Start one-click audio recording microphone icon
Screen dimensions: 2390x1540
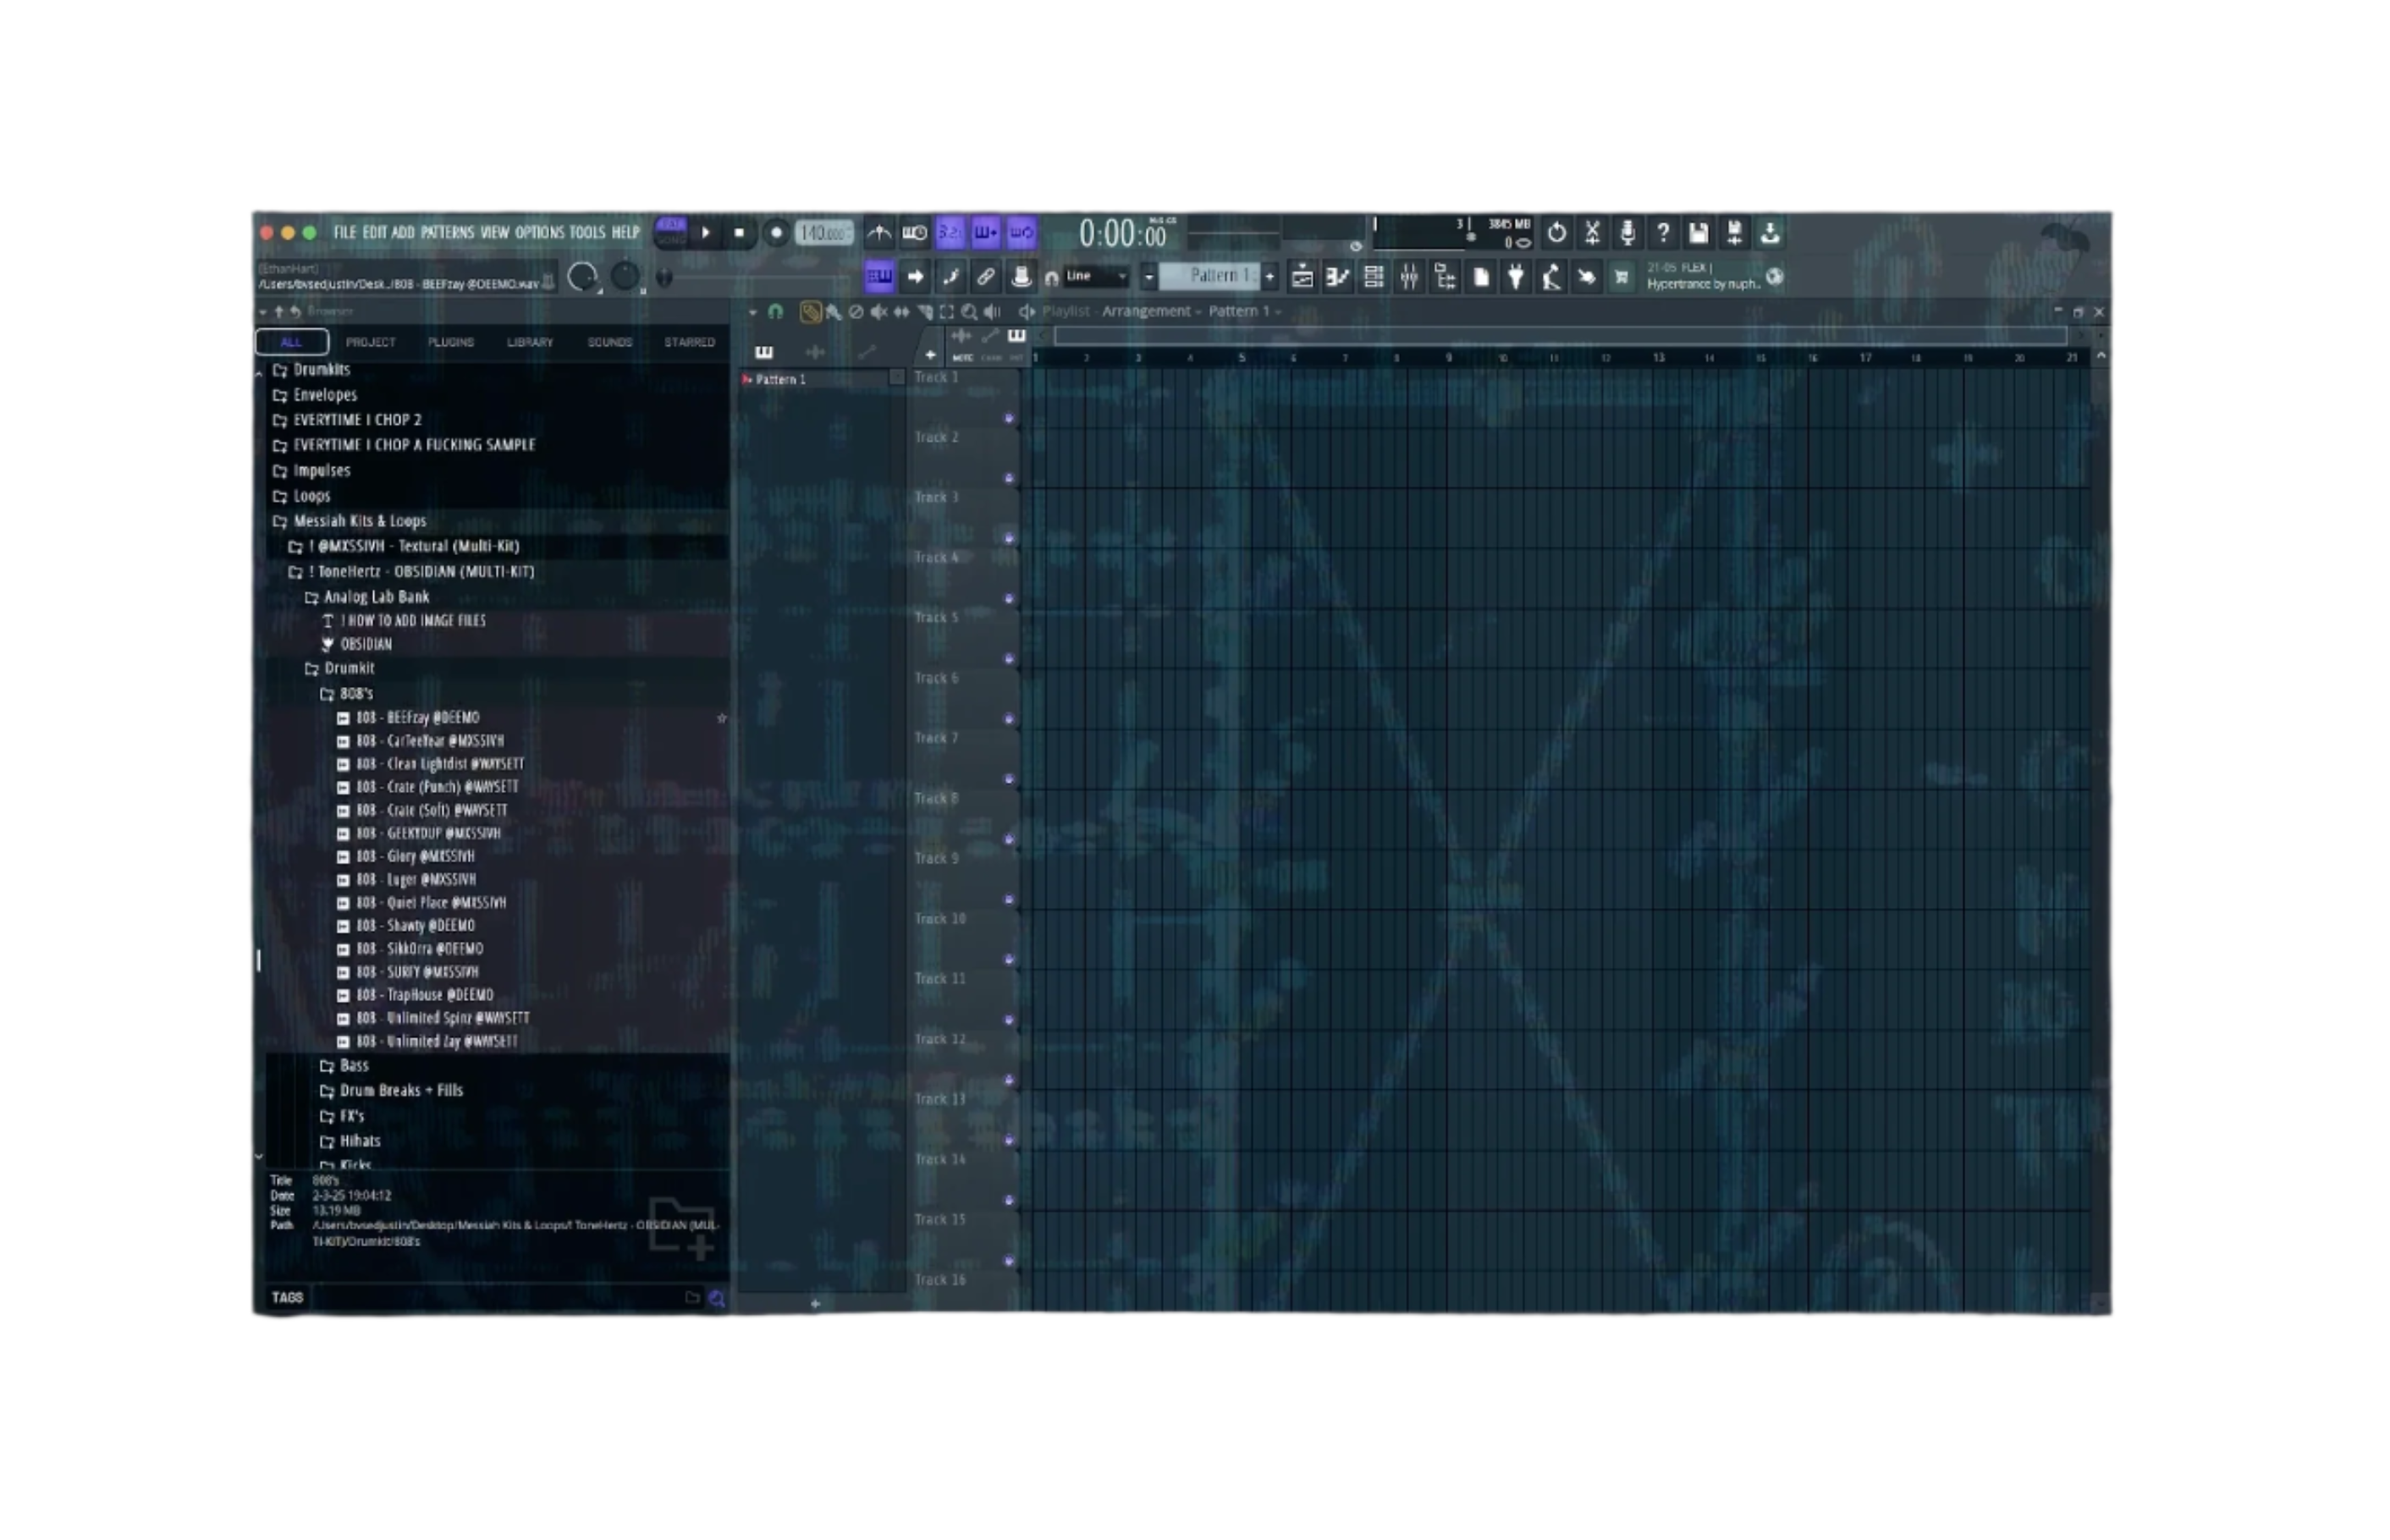pos(1628,233)
